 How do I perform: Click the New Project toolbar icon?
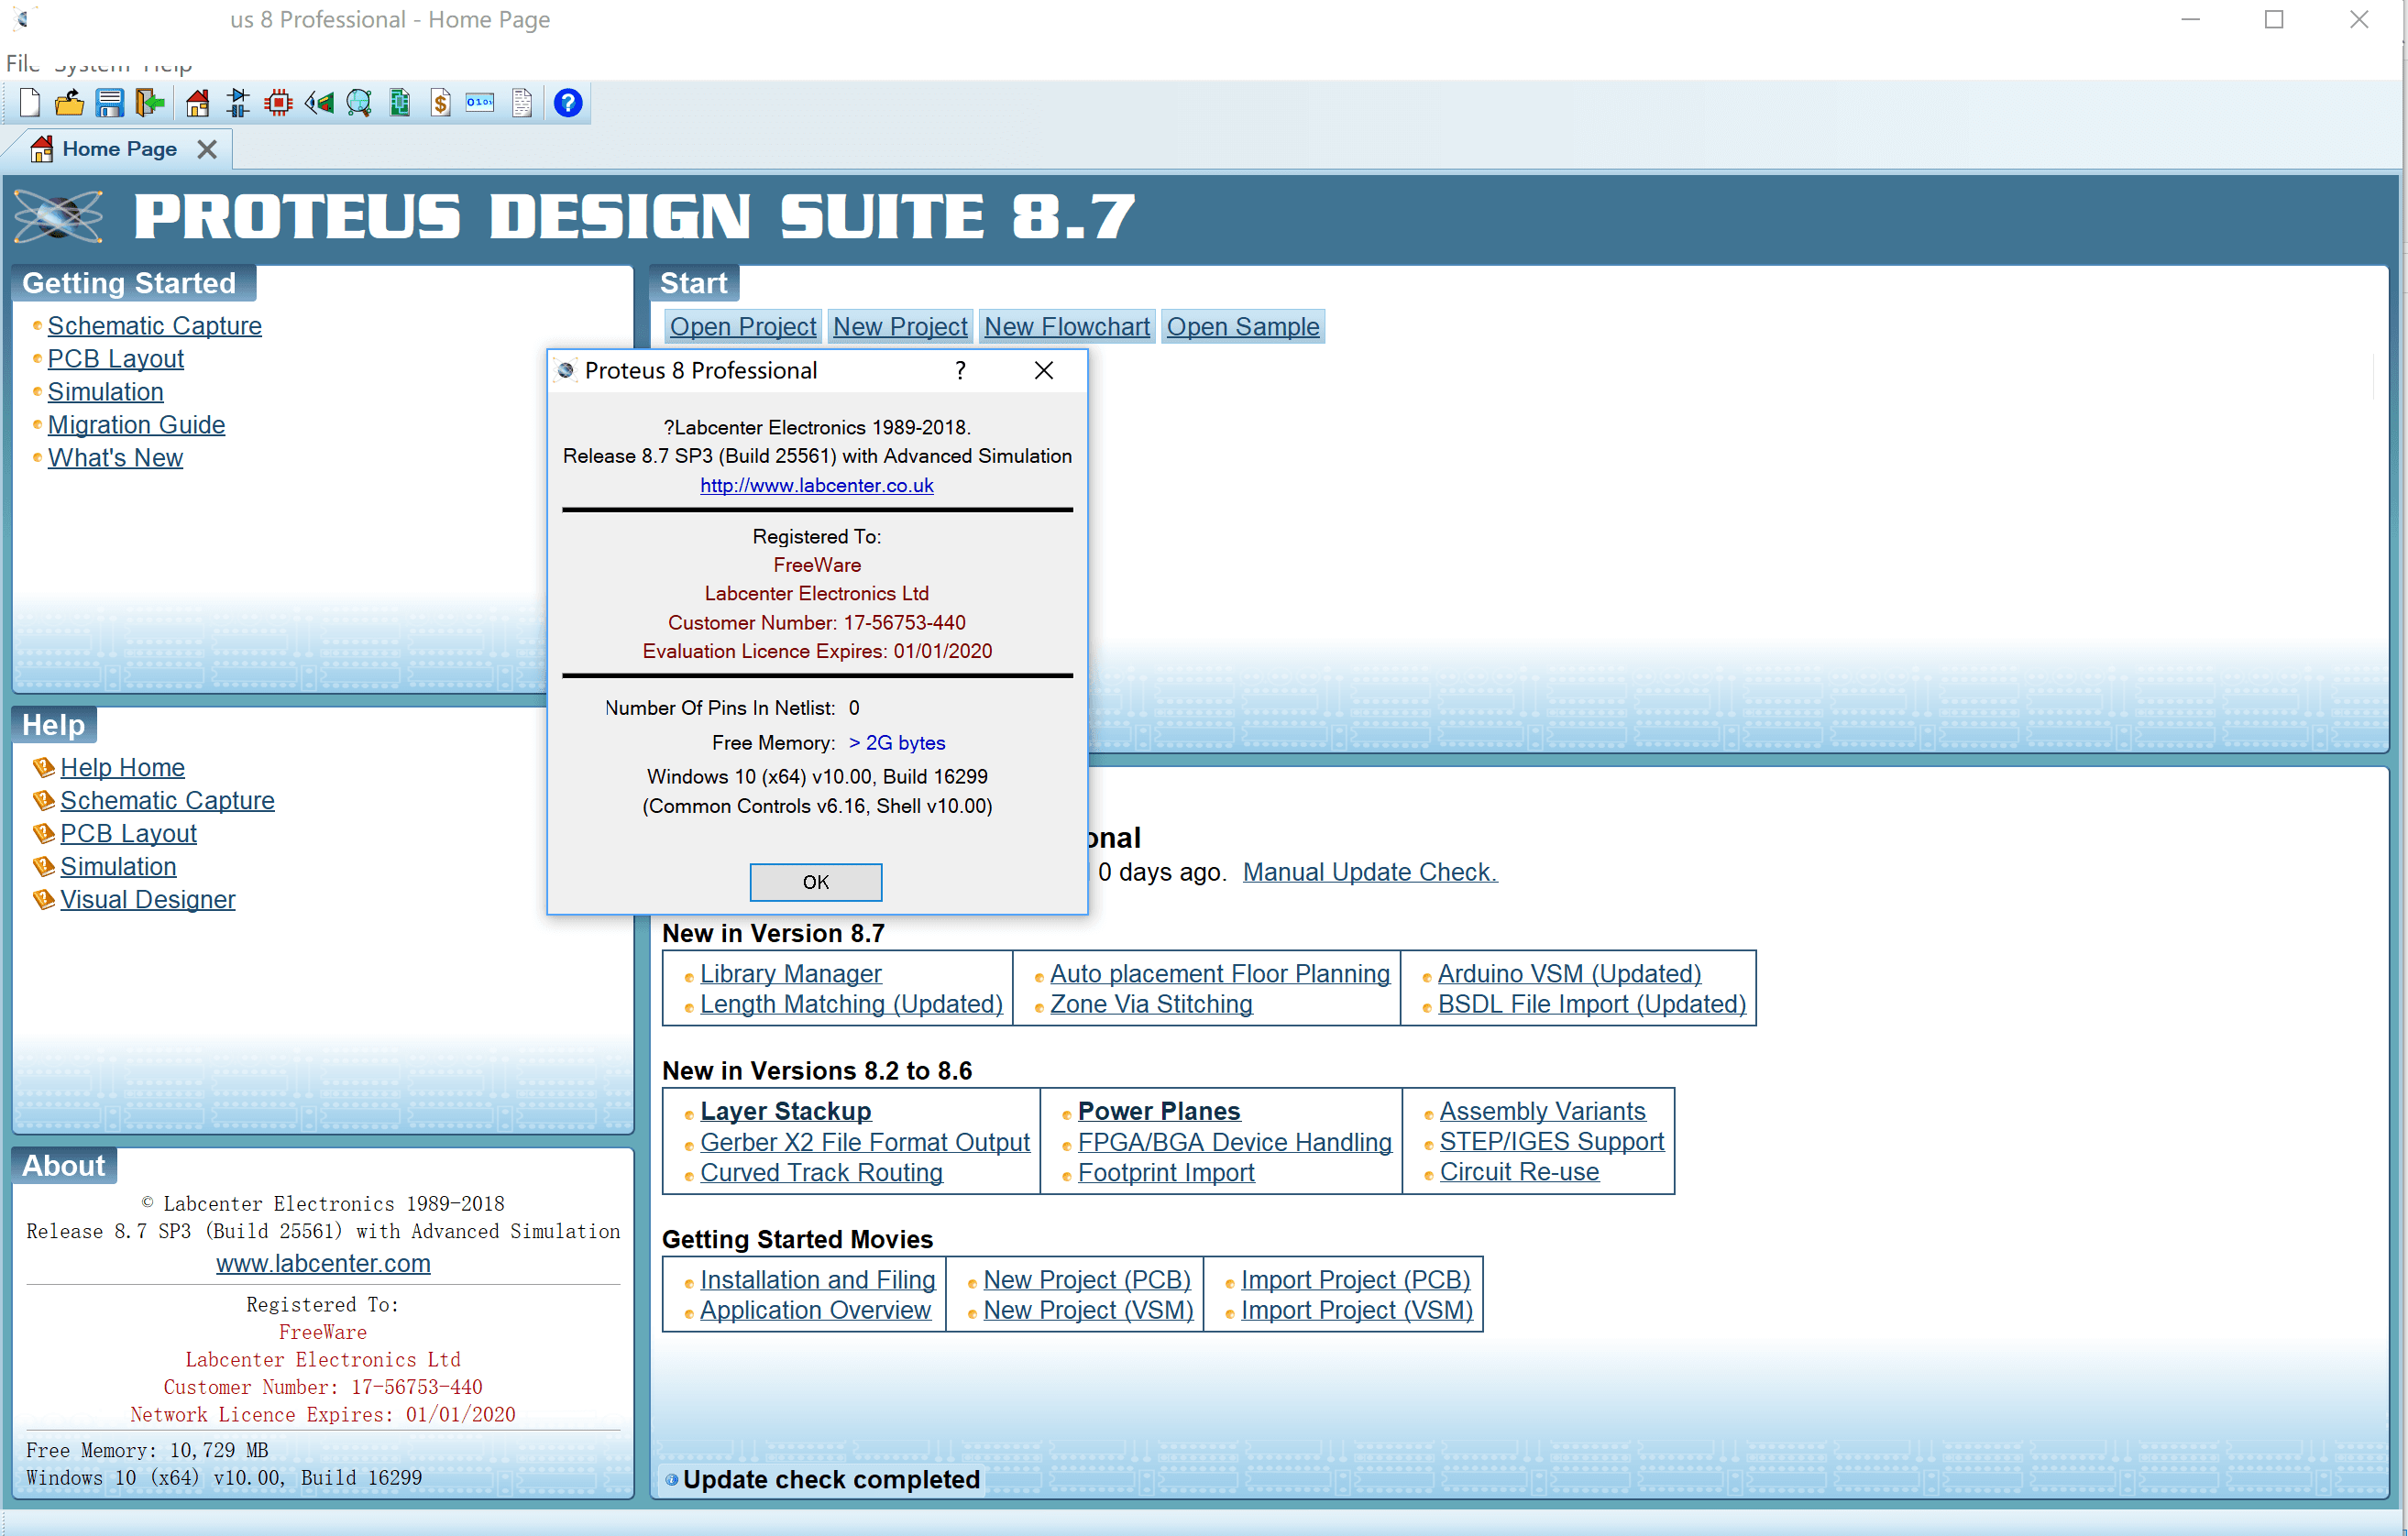30,102
